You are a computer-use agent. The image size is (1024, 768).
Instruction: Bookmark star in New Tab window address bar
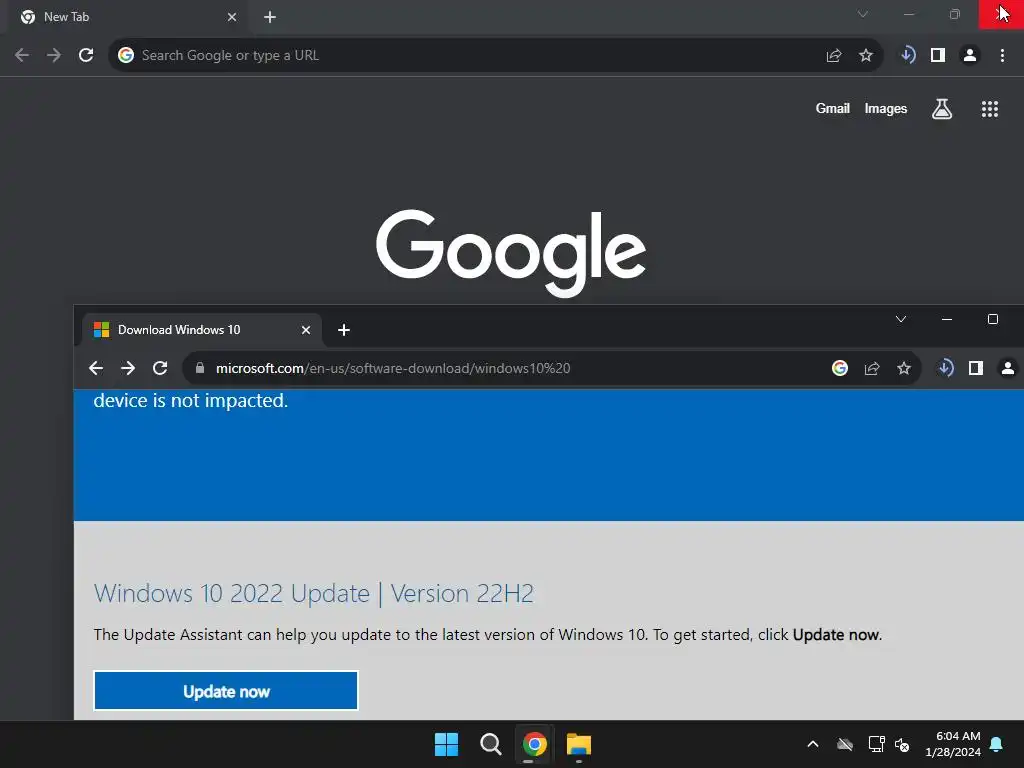865,56
